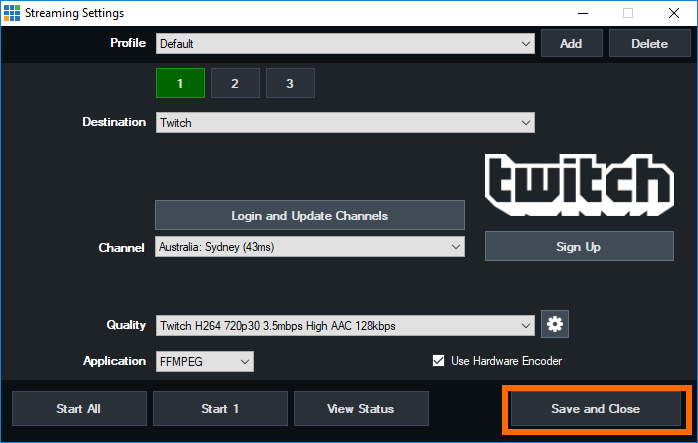Add a new streaming profile
This screenshot has height=443, width=698.
coord(571,44)
